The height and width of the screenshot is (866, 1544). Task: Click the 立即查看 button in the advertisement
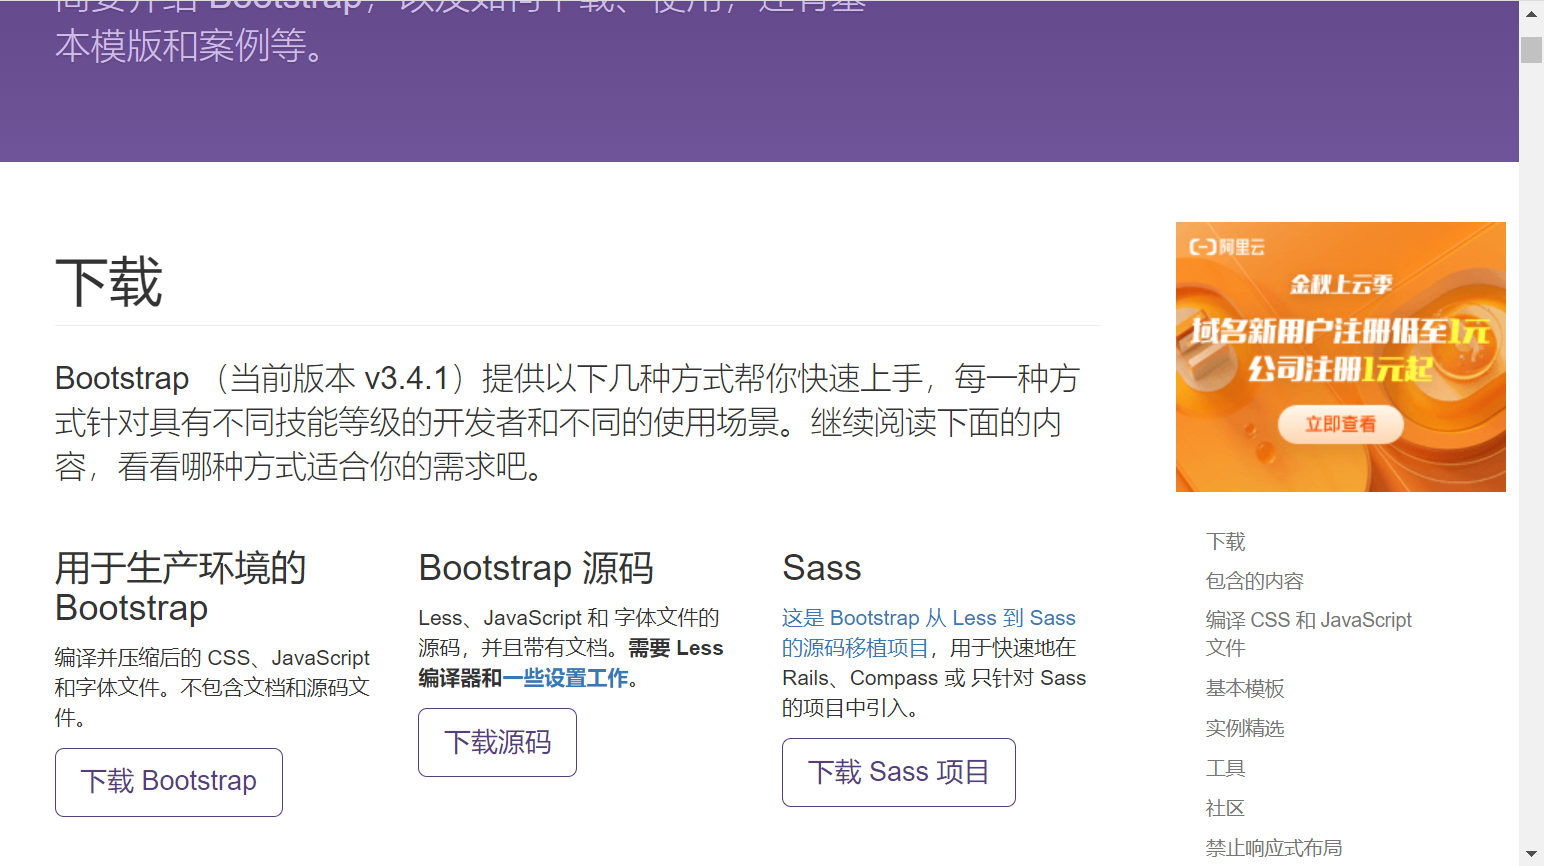[x=1340, y=424]
